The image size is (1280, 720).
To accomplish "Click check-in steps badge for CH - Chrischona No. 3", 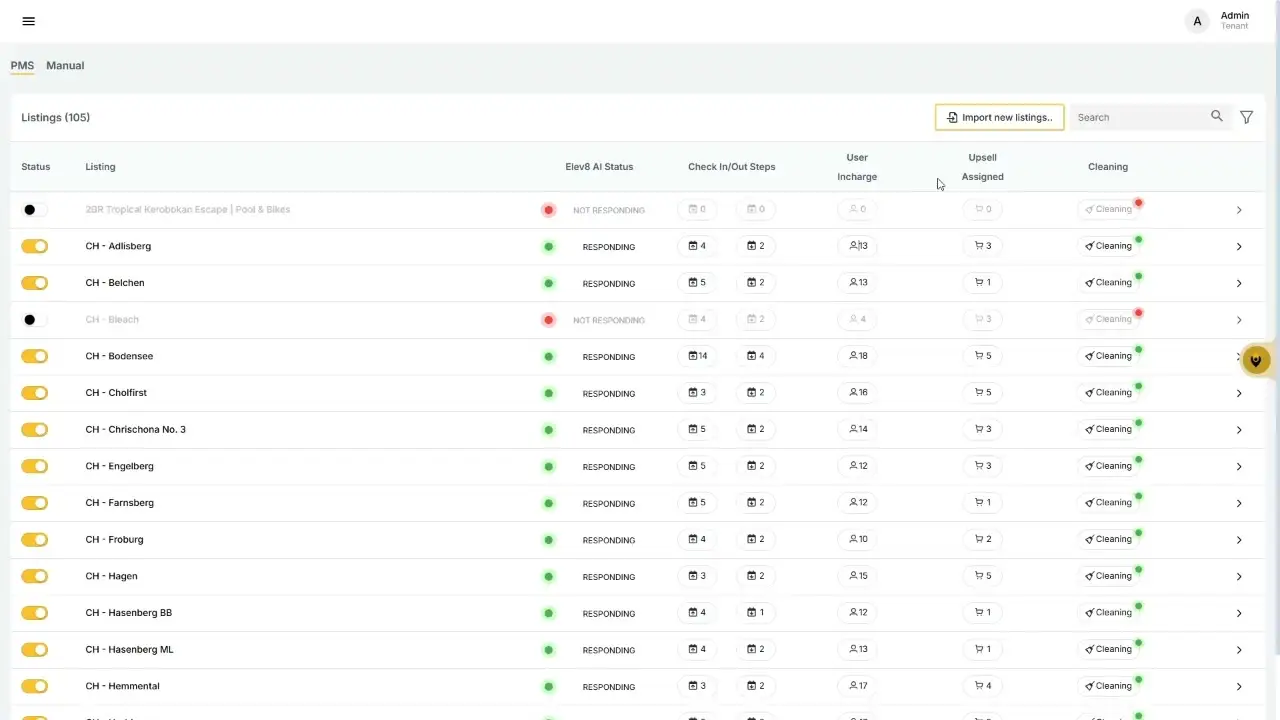I will [x=698, y=430].
